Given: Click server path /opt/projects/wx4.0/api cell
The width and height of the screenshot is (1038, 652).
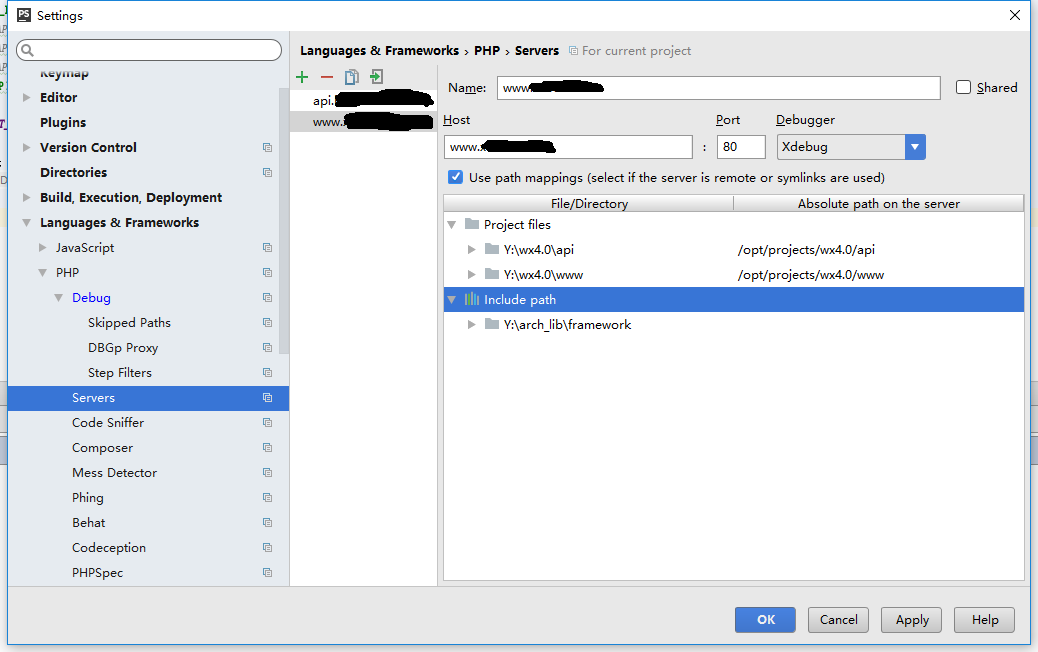Looking at the screenshot, I should click(806, 250).
